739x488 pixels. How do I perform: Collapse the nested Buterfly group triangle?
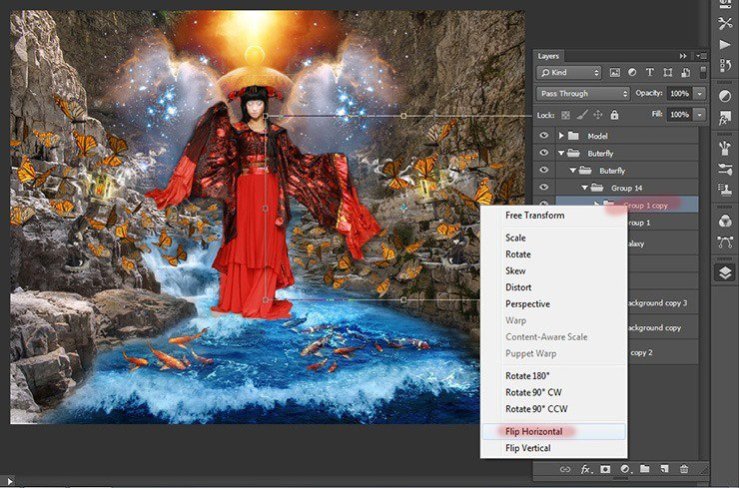tap(573, 171)
